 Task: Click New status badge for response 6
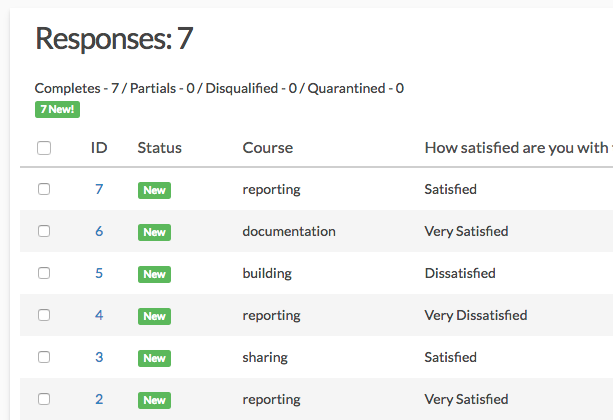pyautogui.click(x=154, y=232)
